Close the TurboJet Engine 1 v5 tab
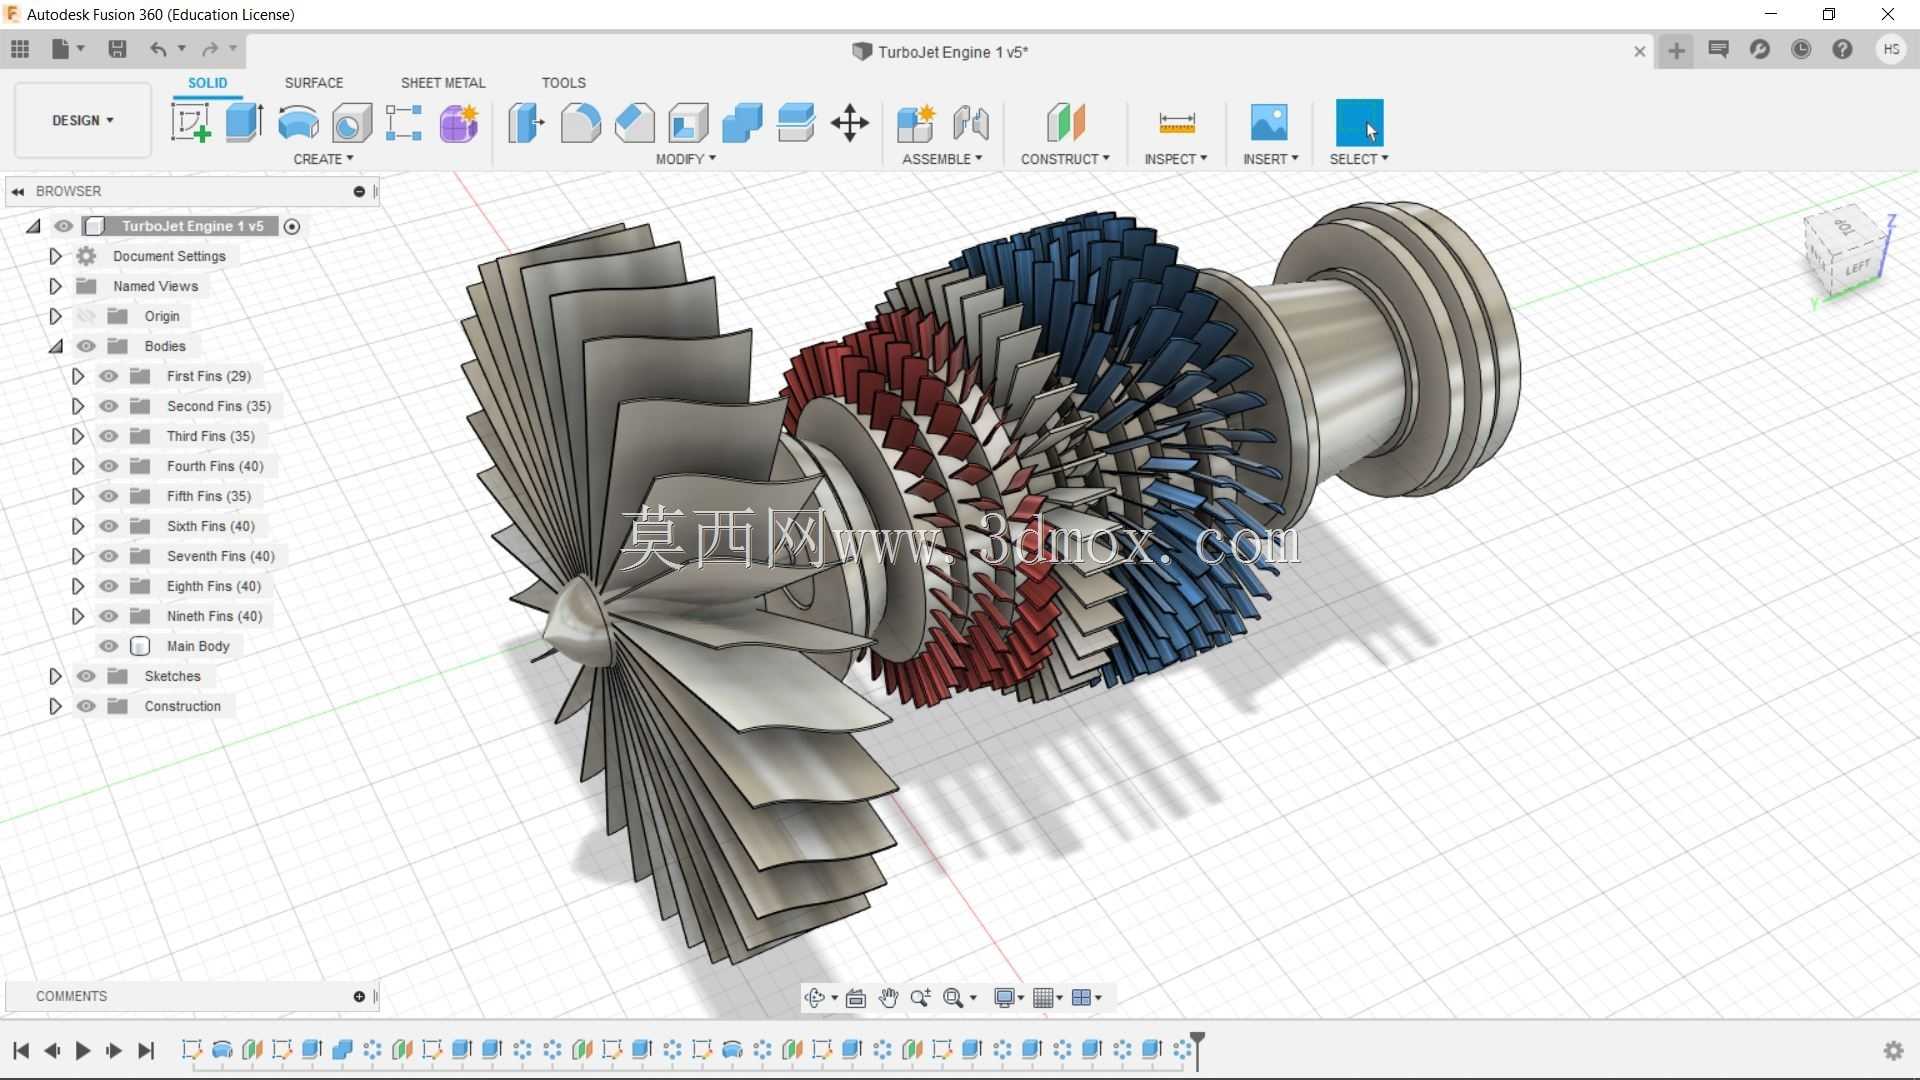Image resolution: width=1920 pixels, height=1080 pixels. pos(1640,51)
